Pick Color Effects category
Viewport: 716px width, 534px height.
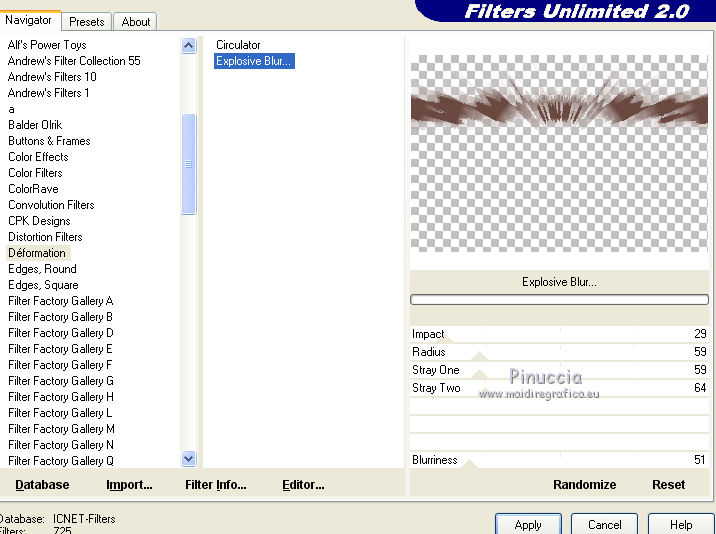click(38, 157)
